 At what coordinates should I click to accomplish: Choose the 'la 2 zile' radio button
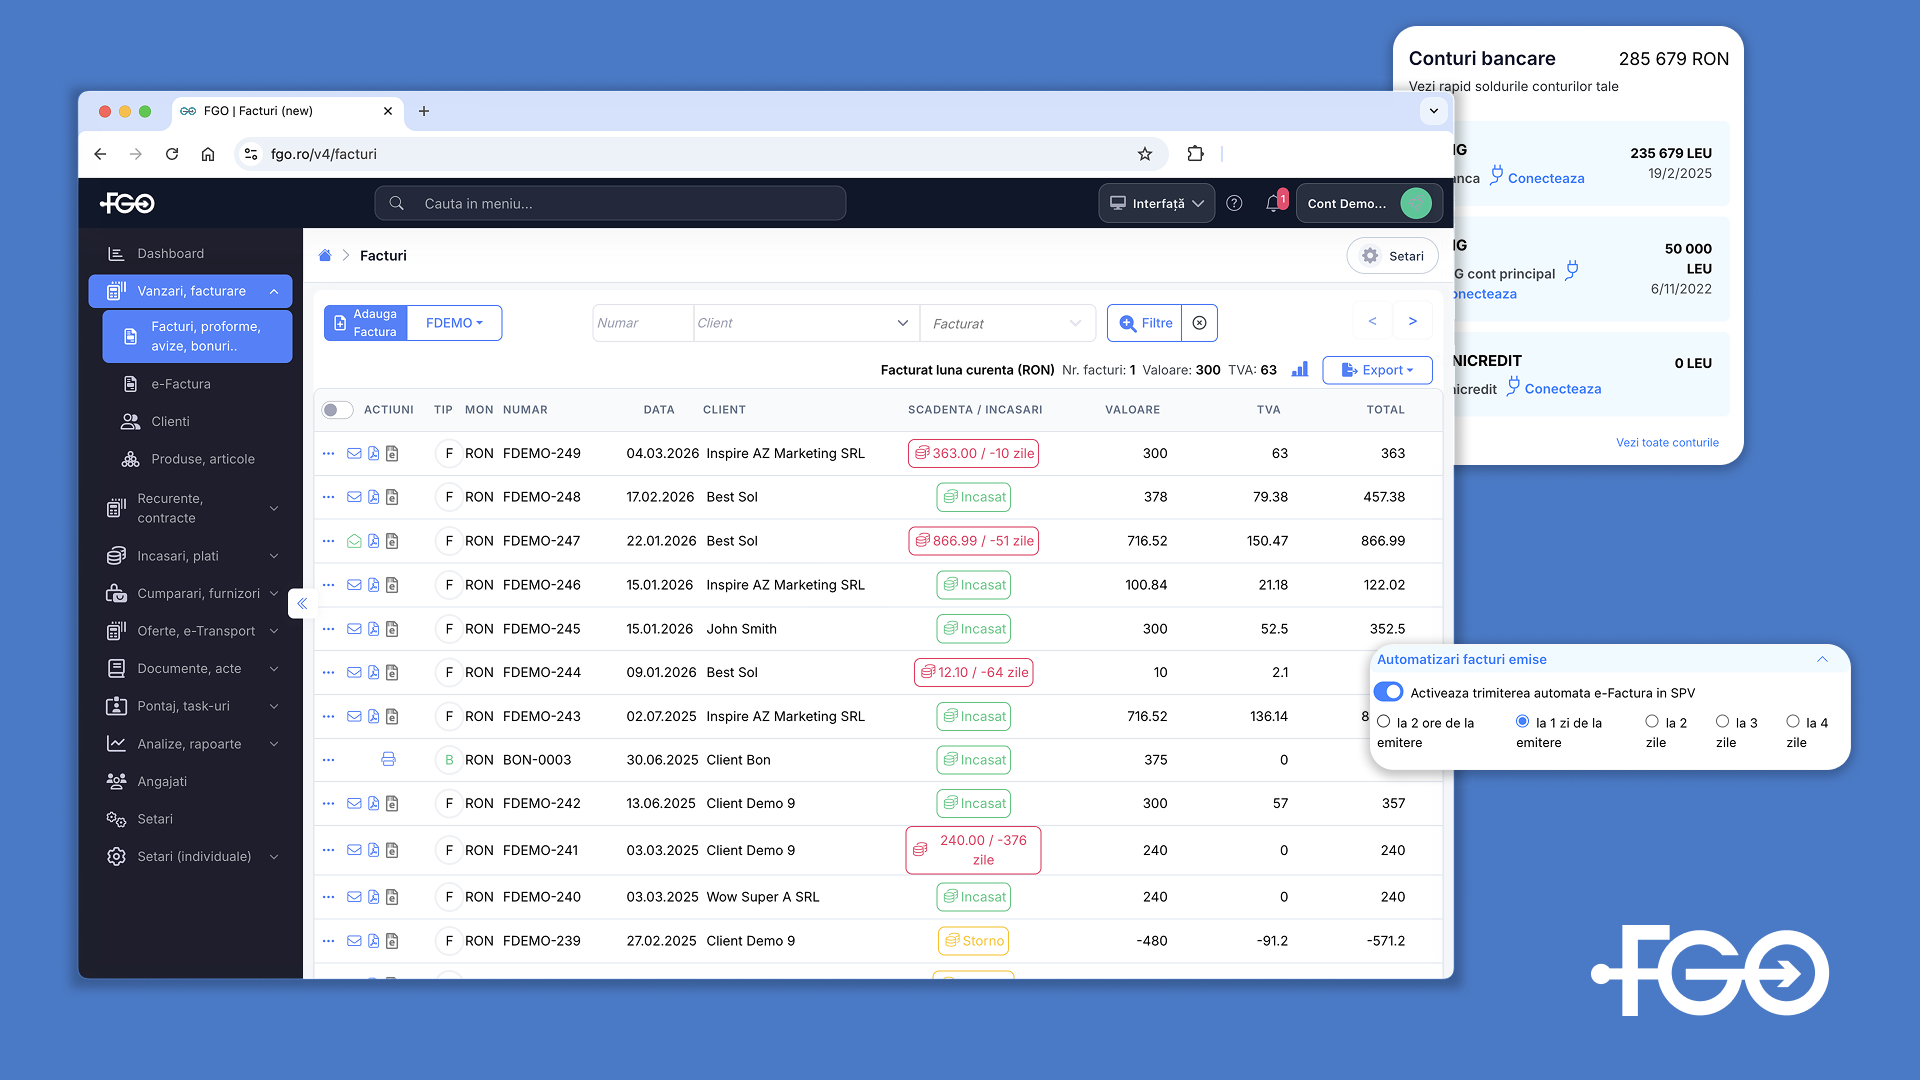click(1652, 722)
